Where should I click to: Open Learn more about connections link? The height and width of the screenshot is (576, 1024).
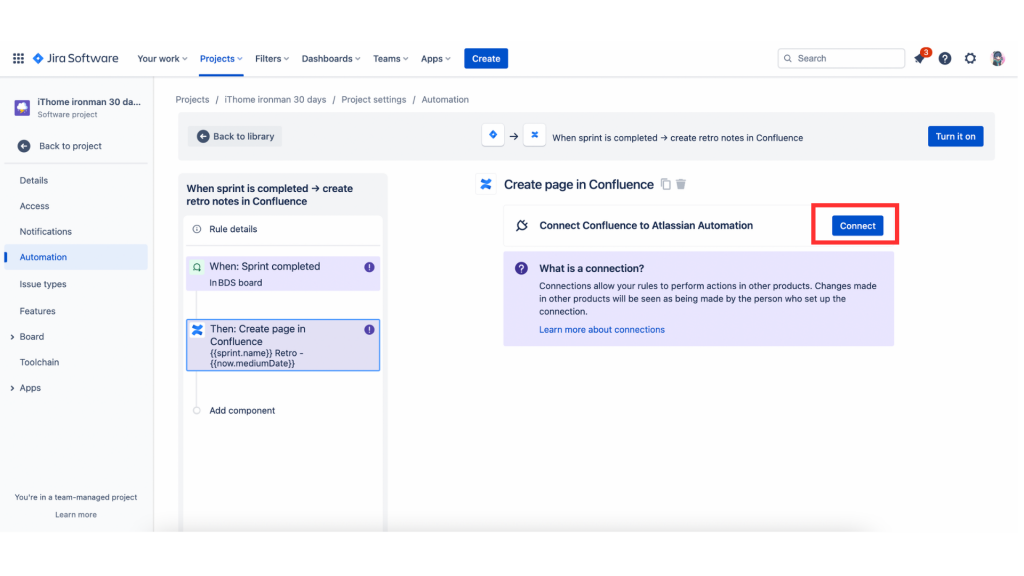pos(601,330)
